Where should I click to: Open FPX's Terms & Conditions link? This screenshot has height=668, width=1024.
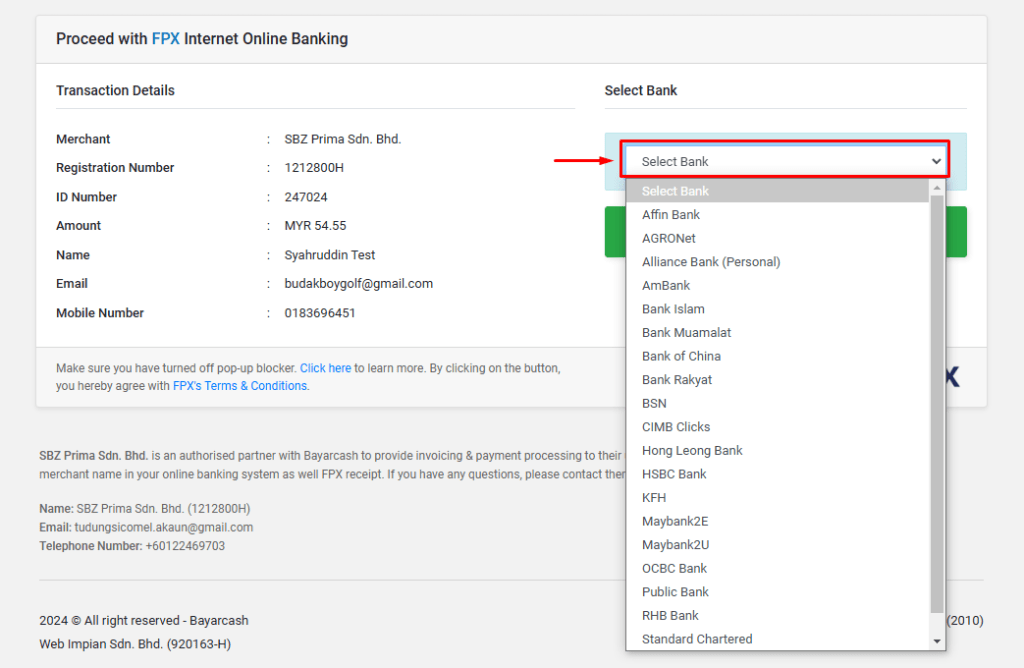(x=241, y=386)
